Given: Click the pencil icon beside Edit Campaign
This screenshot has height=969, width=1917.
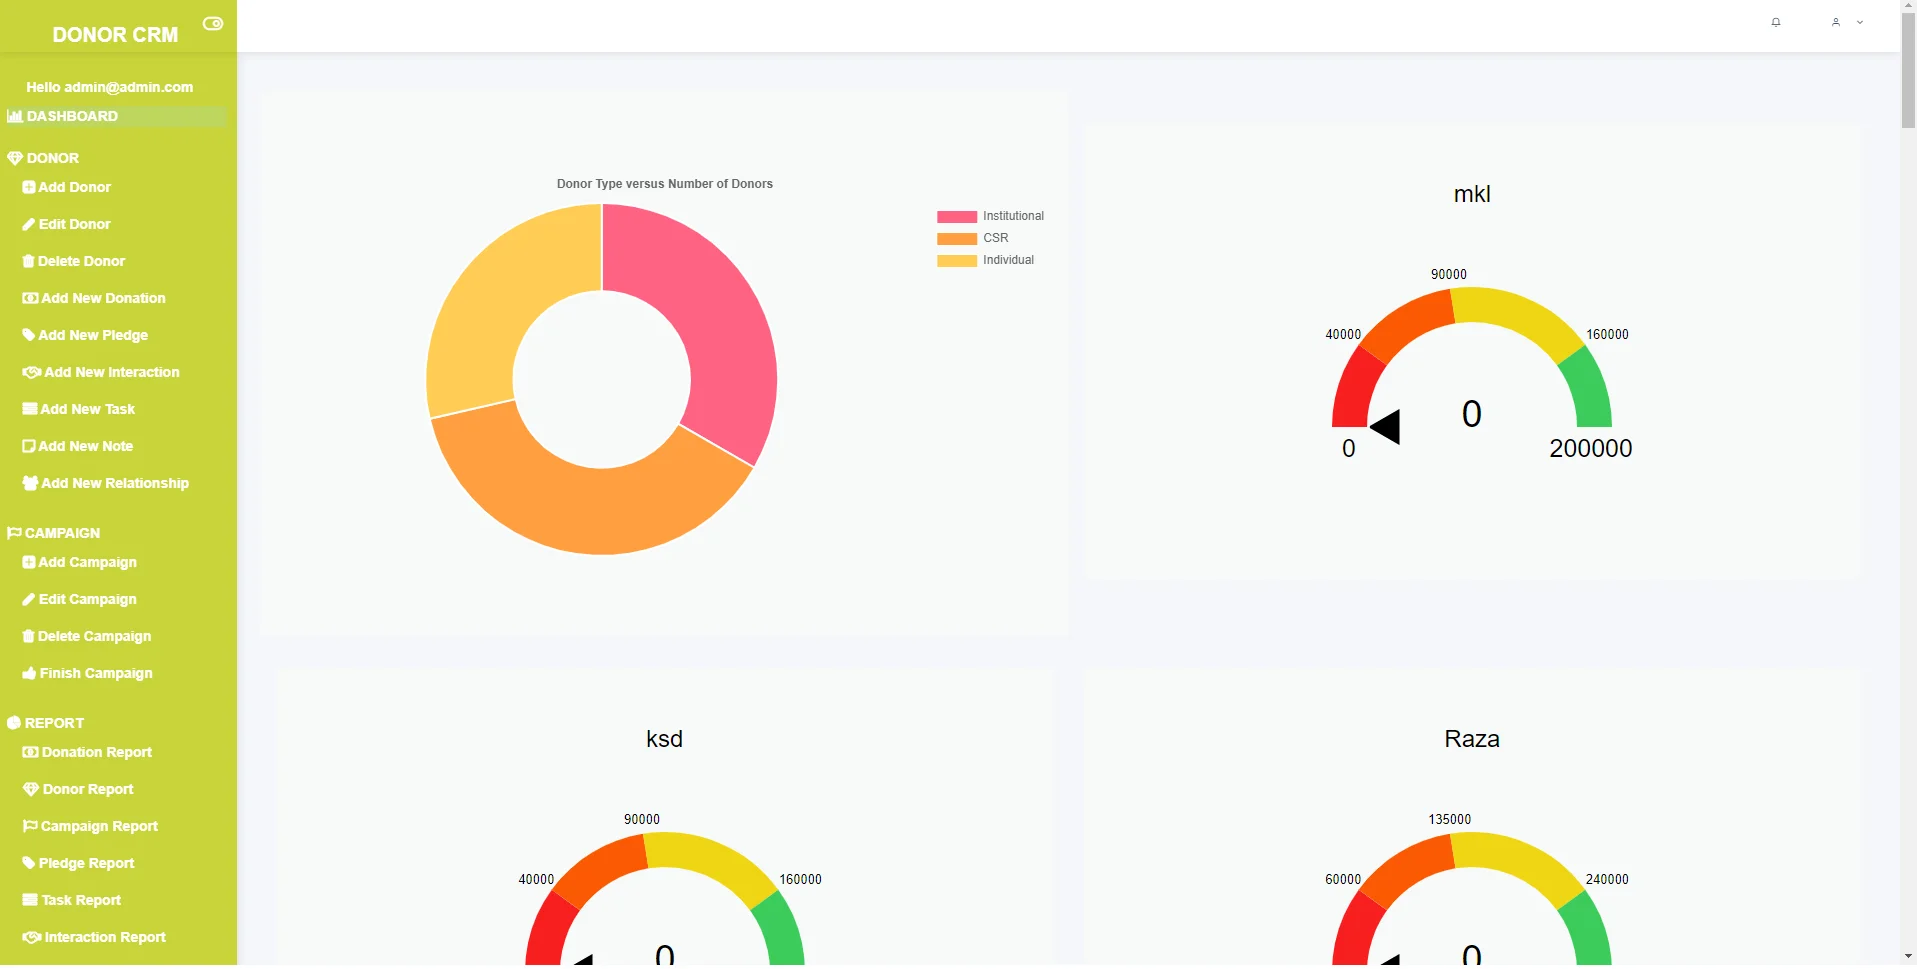Looking at the screenshot, I should pos(29,600).
